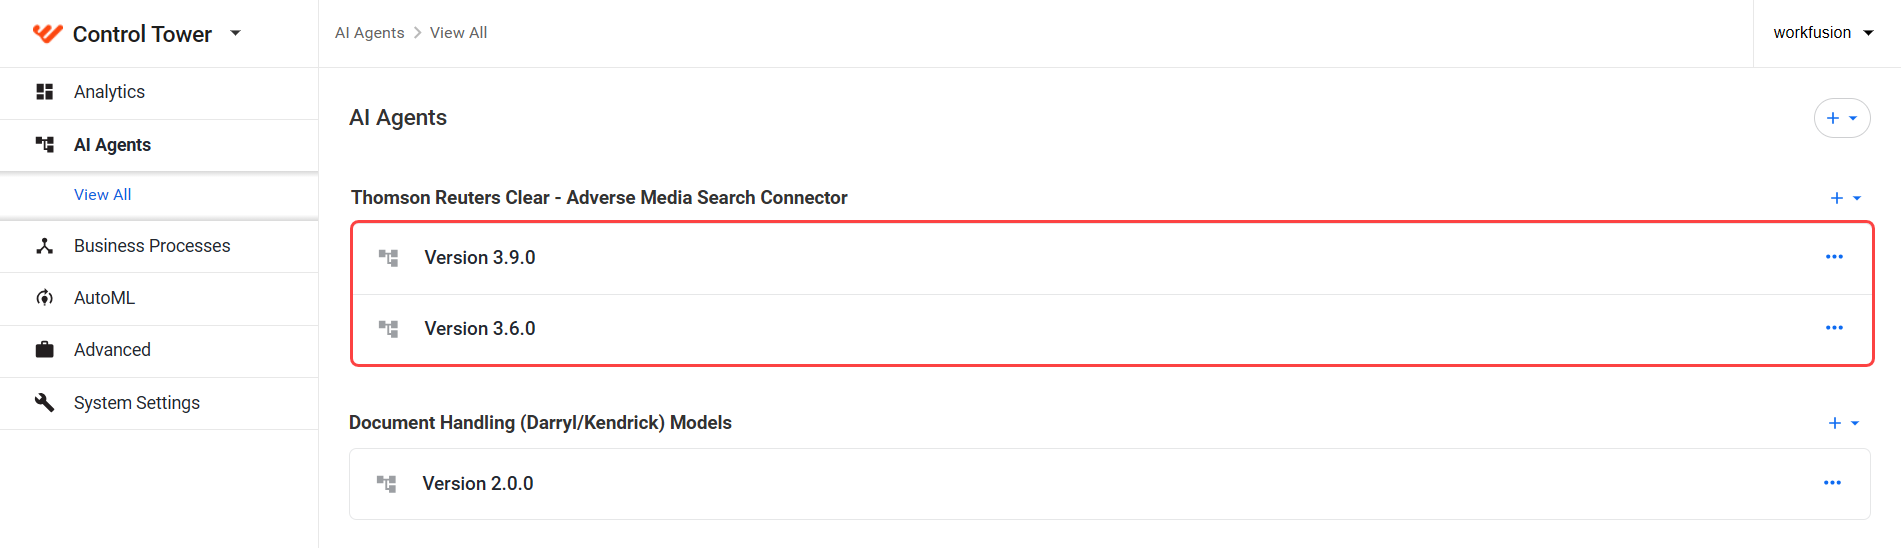Click the Advanced briefcase icon
Image resolution: width=1901 pixels, height=548 pixels.
pyautogui.click(x=44, y=350)
